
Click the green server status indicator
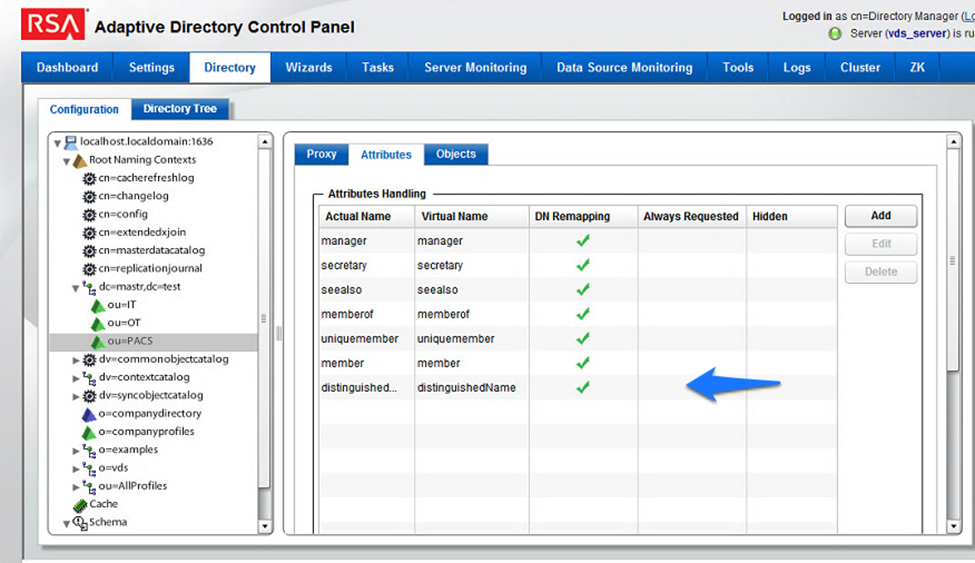(835, 34)
